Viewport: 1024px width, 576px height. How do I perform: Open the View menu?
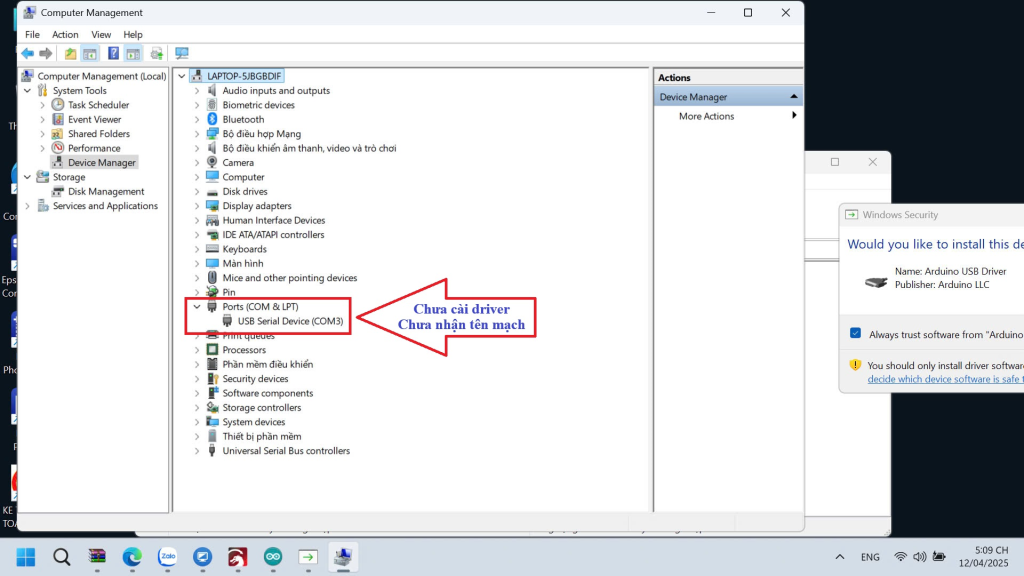[101, 35]
